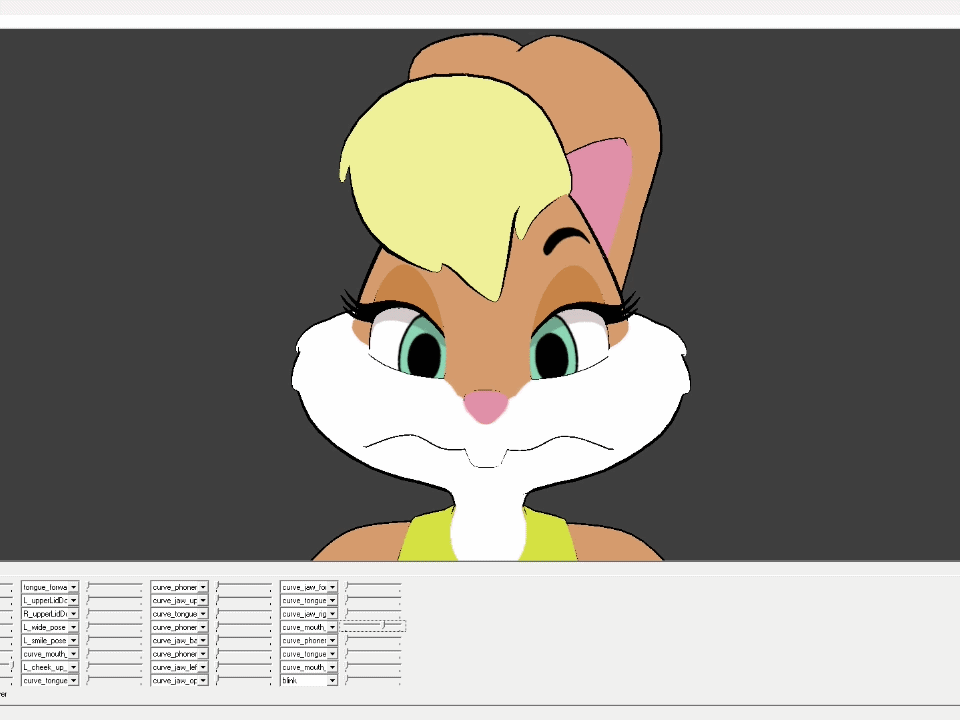Image resolution: width=960 pixels, height=720 pixels.
Task: Expand the L_wide_pose combo box
Action: click(x=50, y=627)
